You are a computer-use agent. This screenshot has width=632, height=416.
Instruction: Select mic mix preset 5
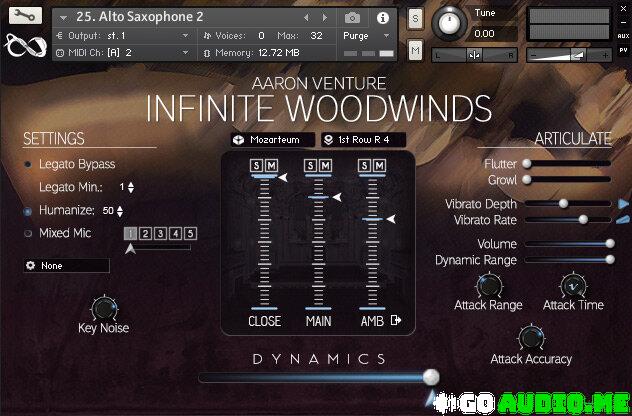[190, 233]
